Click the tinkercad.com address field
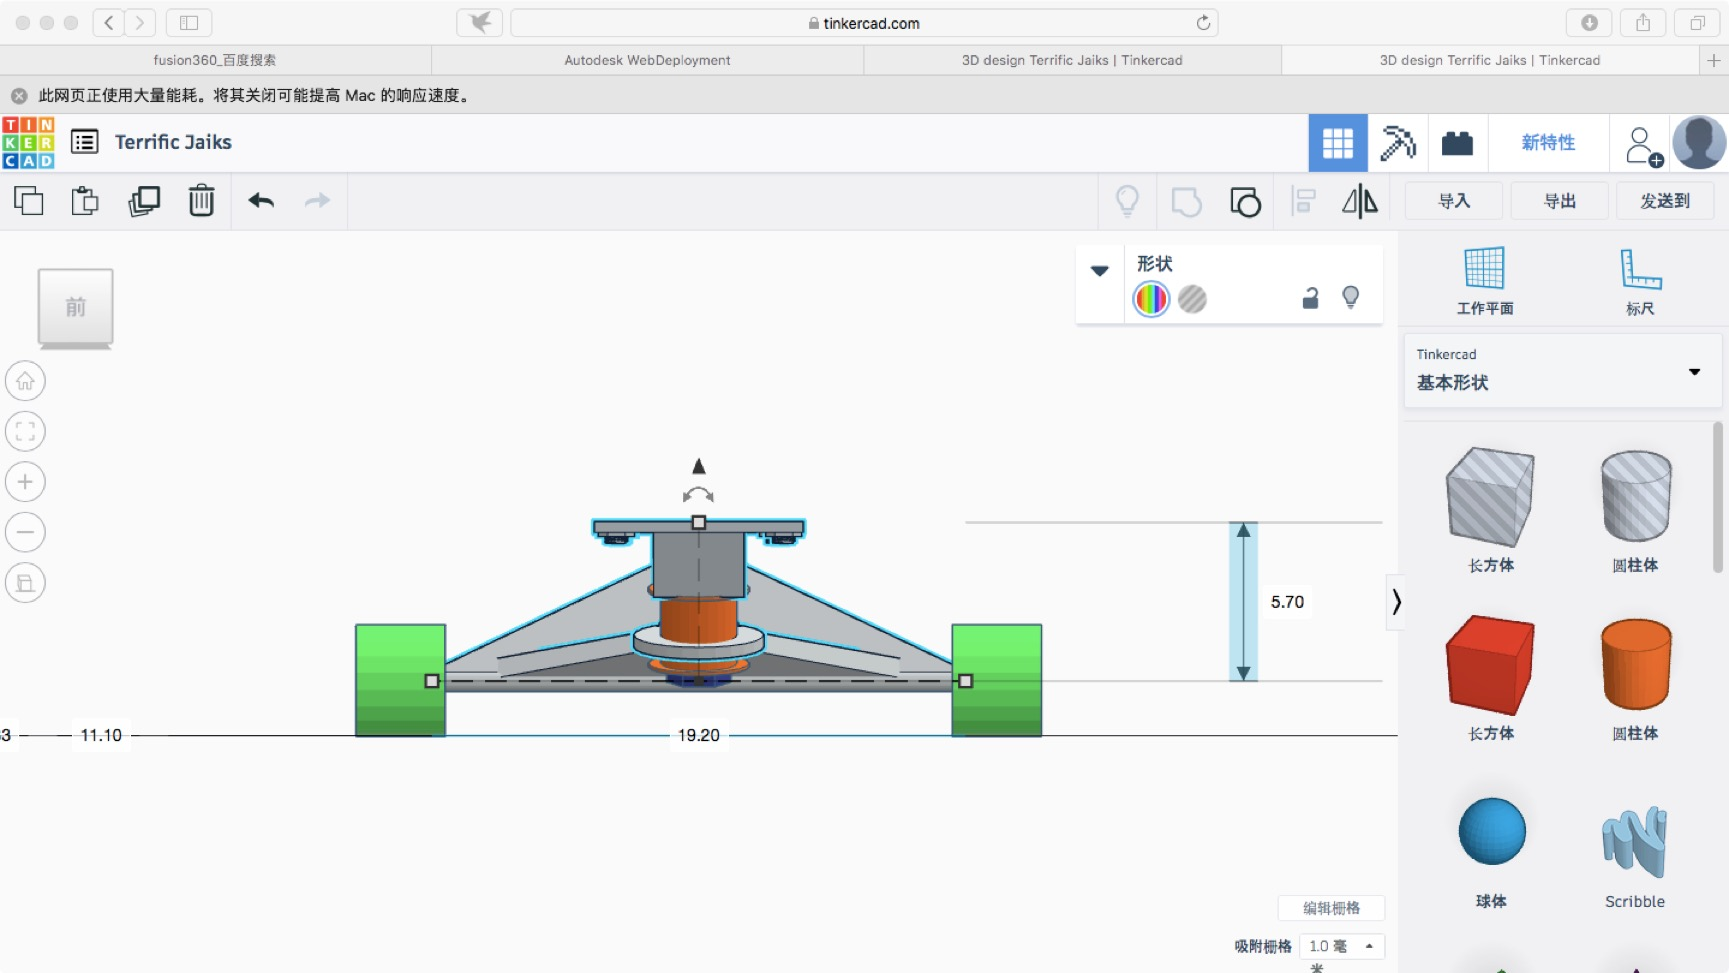This screenshot has height=973, width=1729. 864,23
